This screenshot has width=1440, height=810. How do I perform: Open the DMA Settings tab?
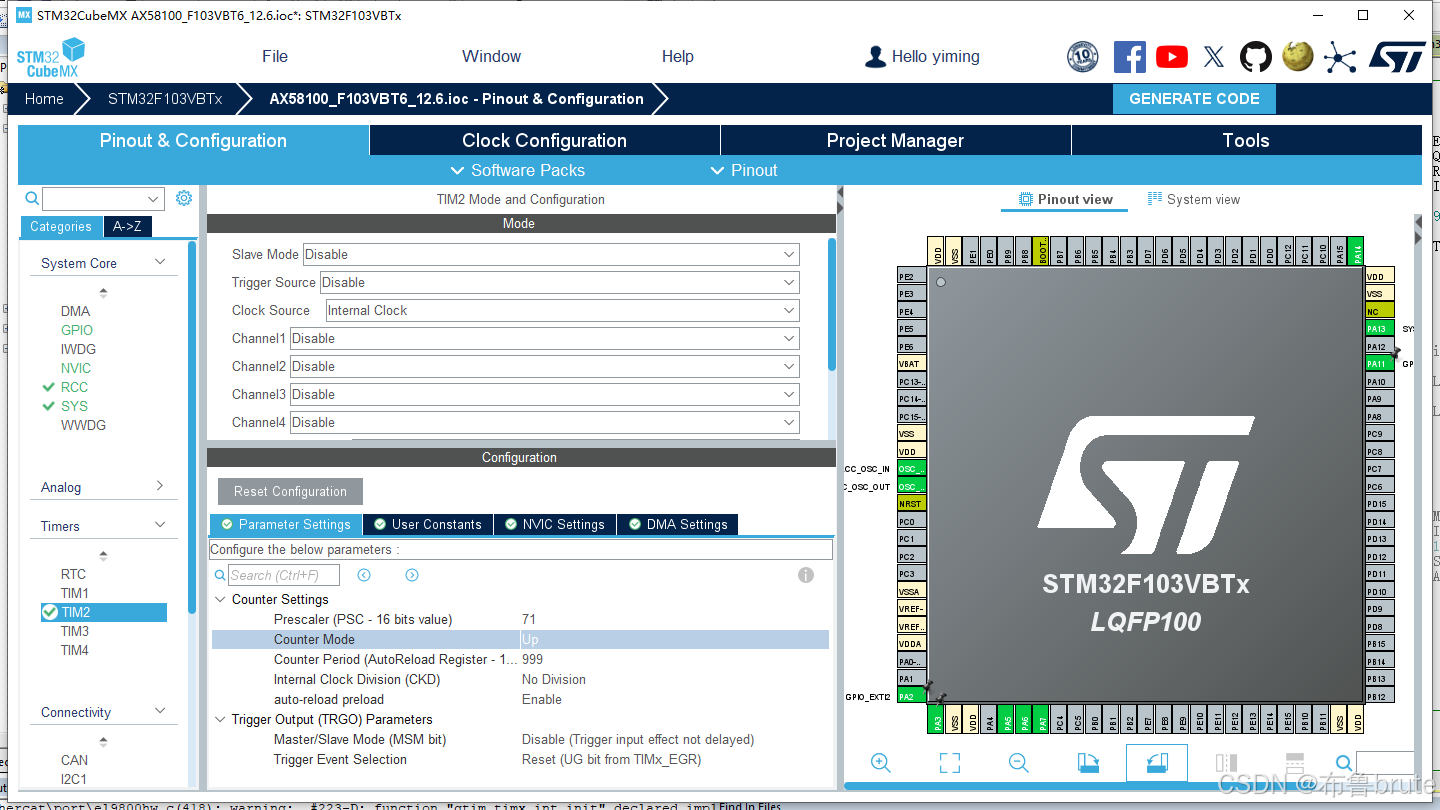678,524
